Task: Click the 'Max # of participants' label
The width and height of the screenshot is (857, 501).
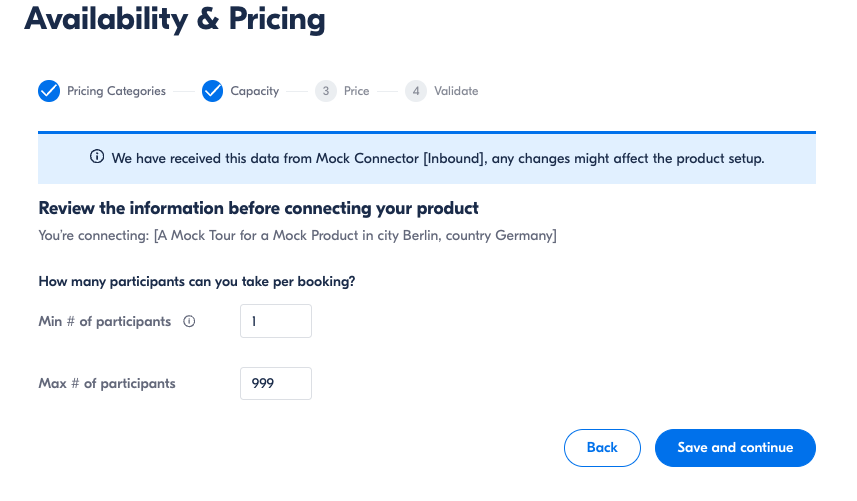Action: (107, 383)
